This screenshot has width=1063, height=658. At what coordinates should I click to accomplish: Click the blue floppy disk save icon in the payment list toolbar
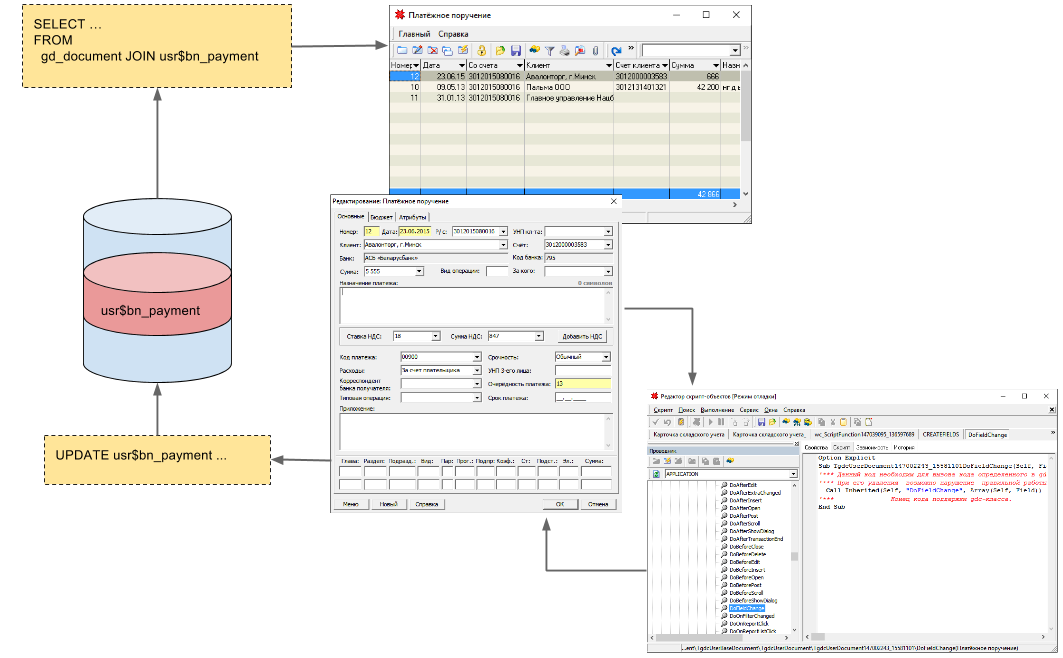pyautogui.click(x=516, y=51)
